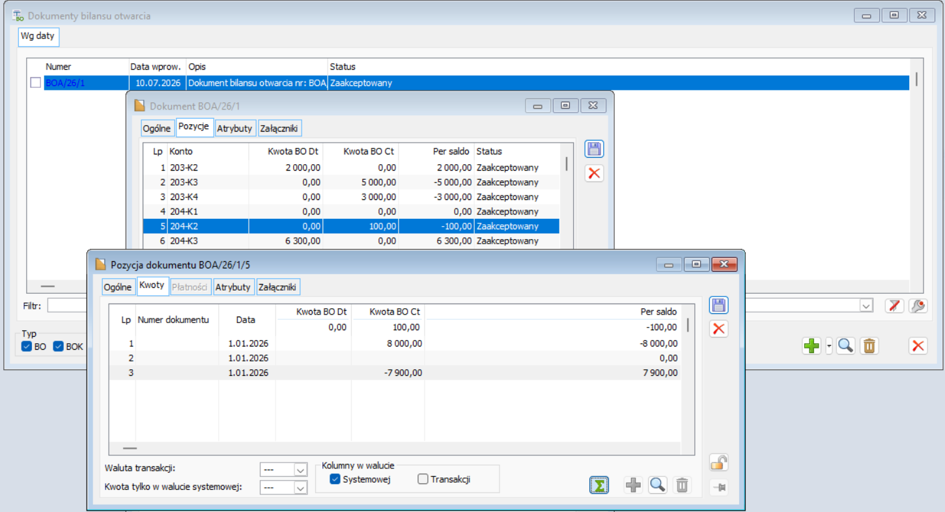Toggle the Systemowej currency column checkbox
The width and height of the screenshot is (945, 512).
tap(335, 479)
